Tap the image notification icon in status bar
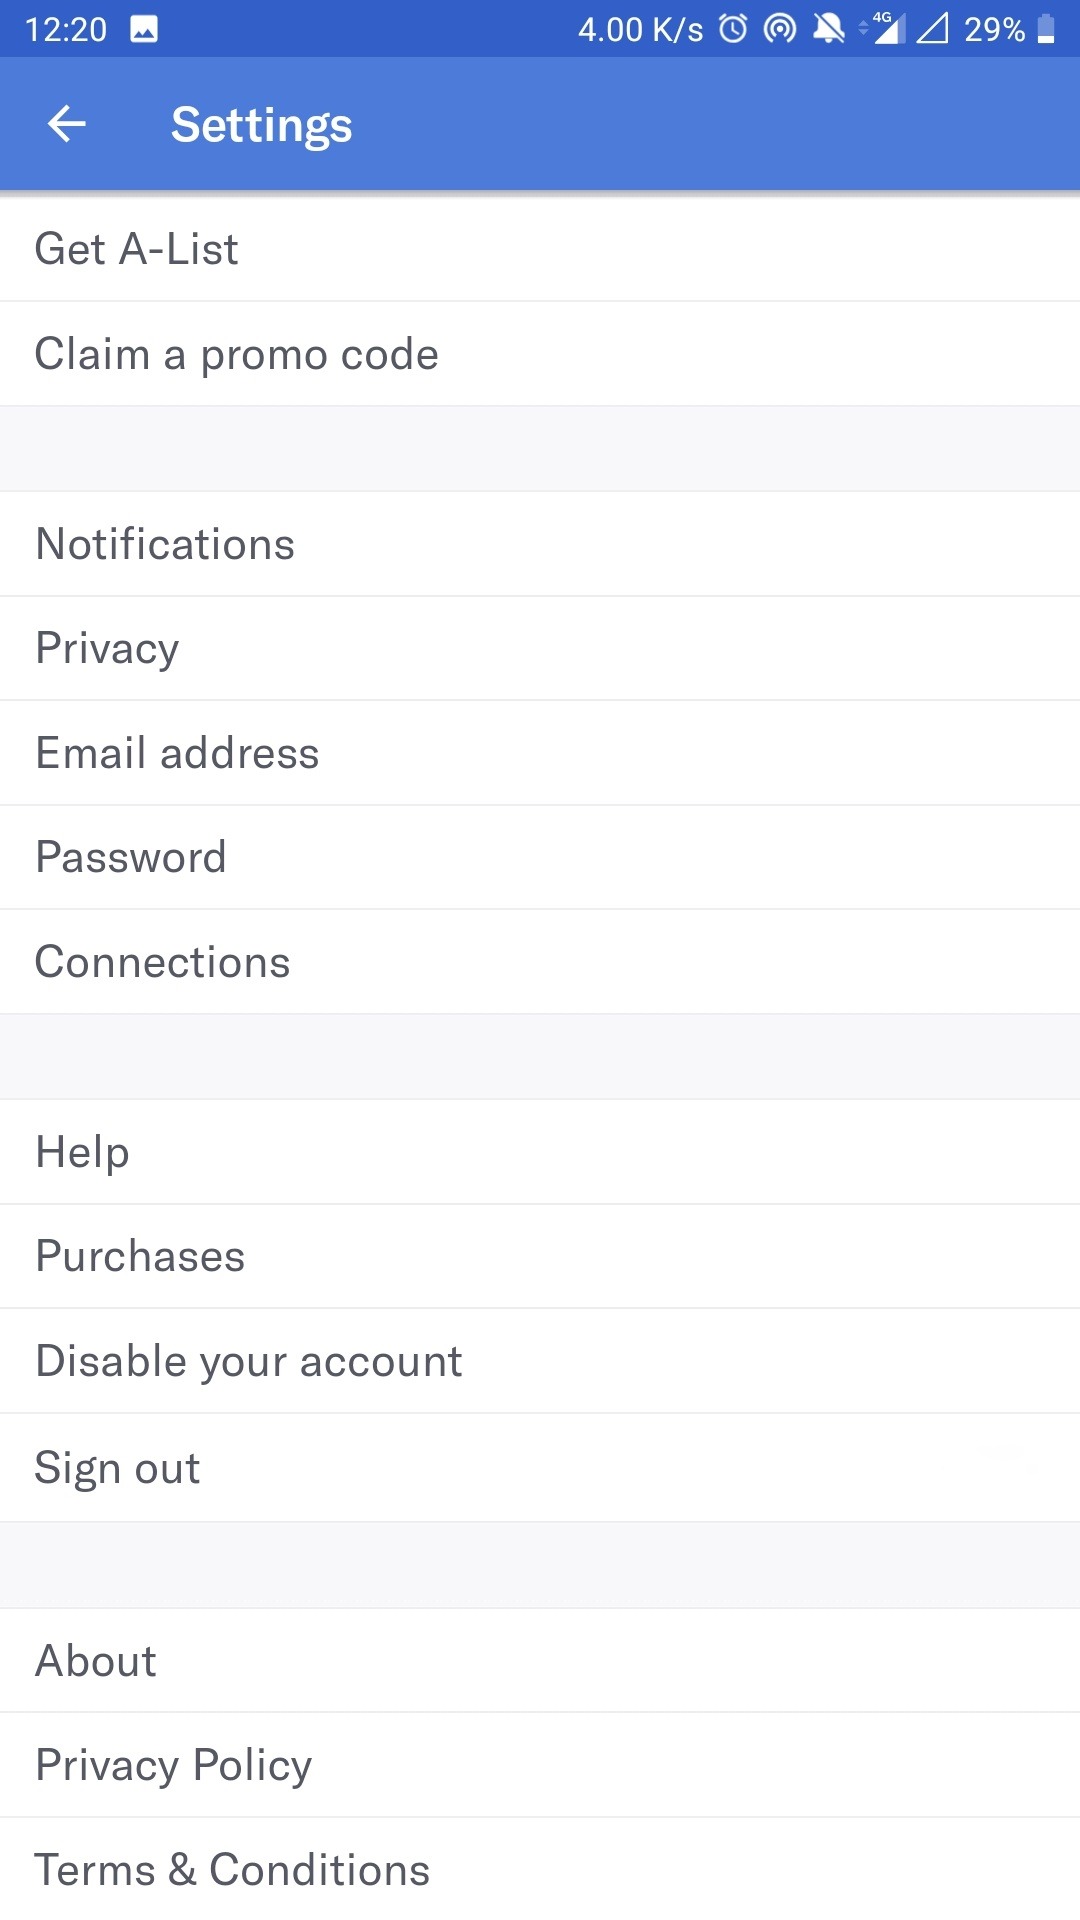1080x1920 pixels. coord(144,29)
